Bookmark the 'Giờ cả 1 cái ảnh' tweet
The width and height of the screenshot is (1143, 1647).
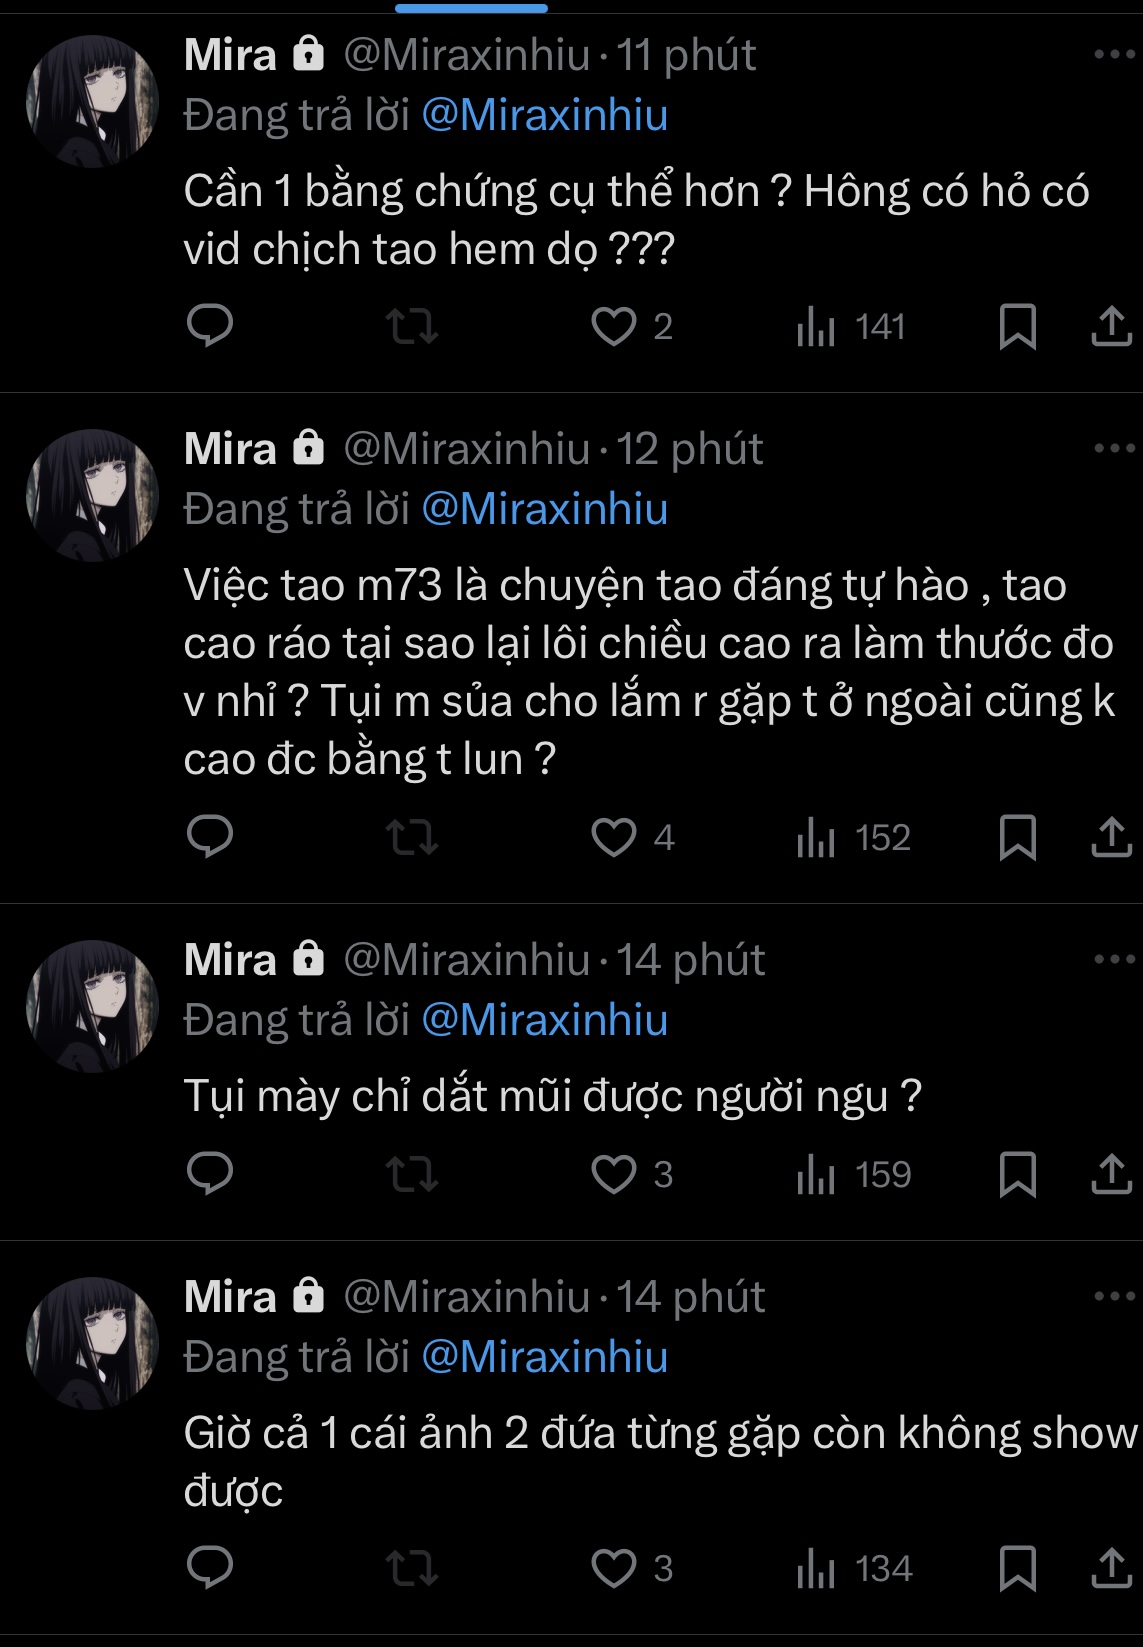pos(1017,1568)
